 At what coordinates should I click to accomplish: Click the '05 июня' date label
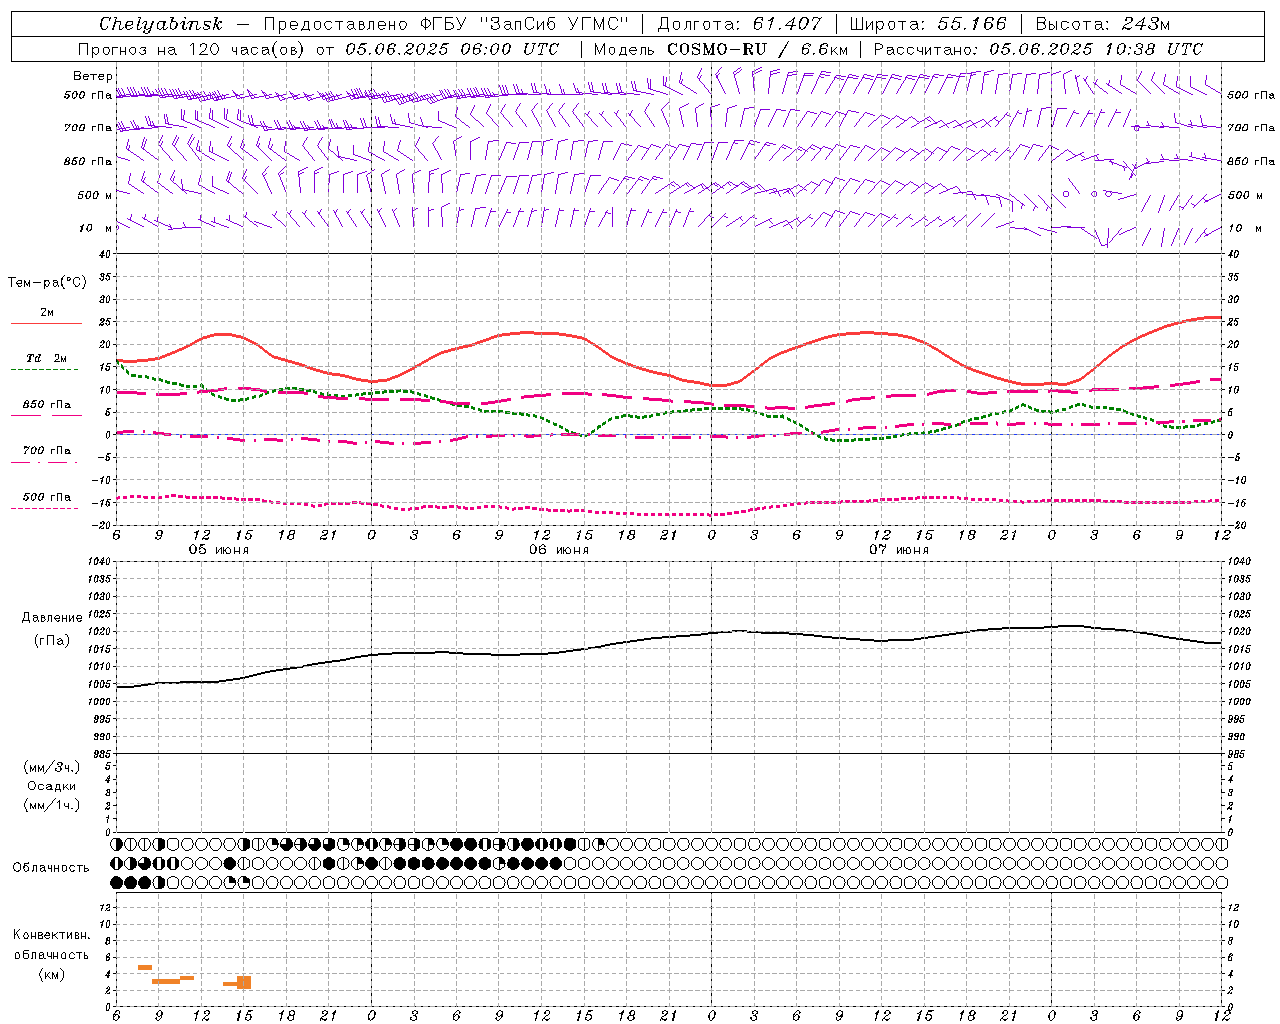tap(219, 549)
